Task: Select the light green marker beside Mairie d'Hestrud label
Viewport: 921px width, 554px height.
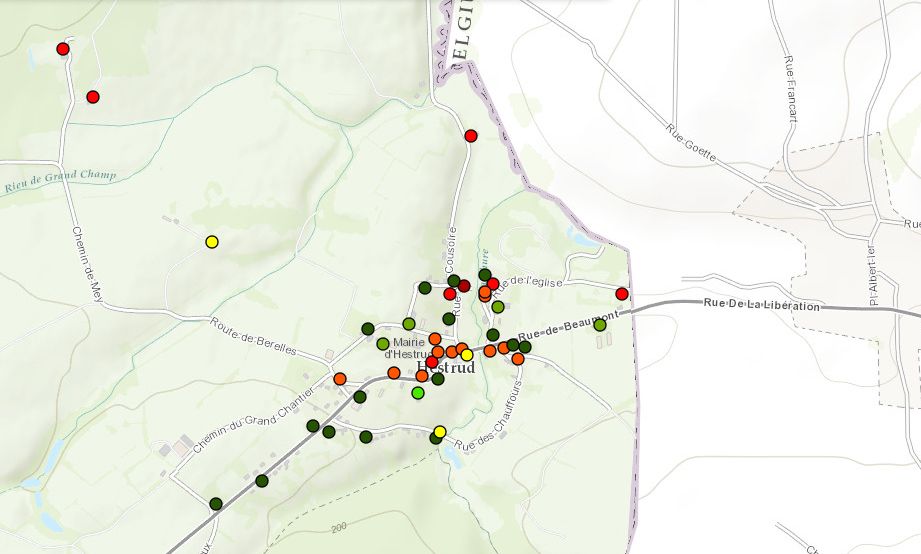Action: tap(383, 344)
